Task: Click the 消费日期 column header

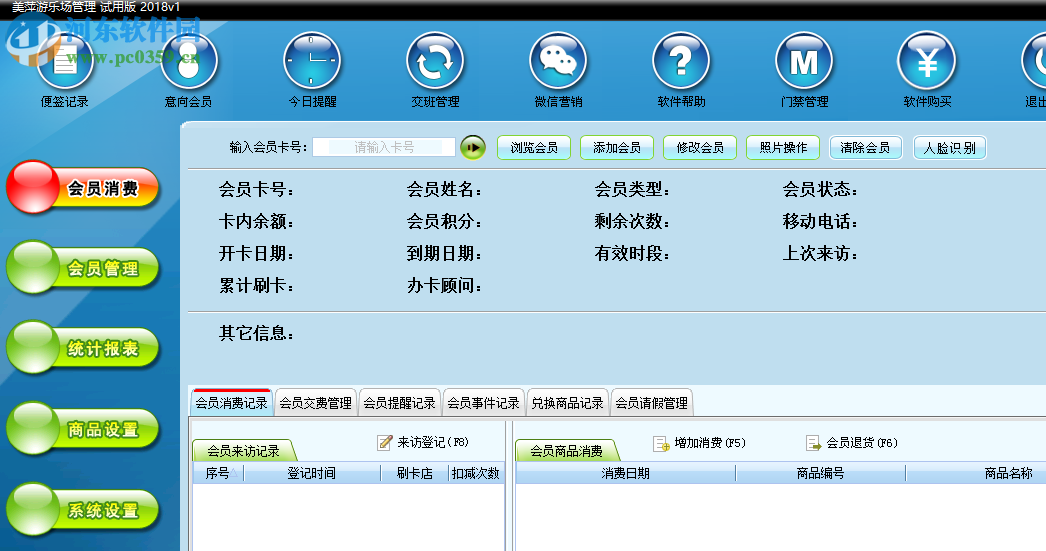Action: [625, 473]
